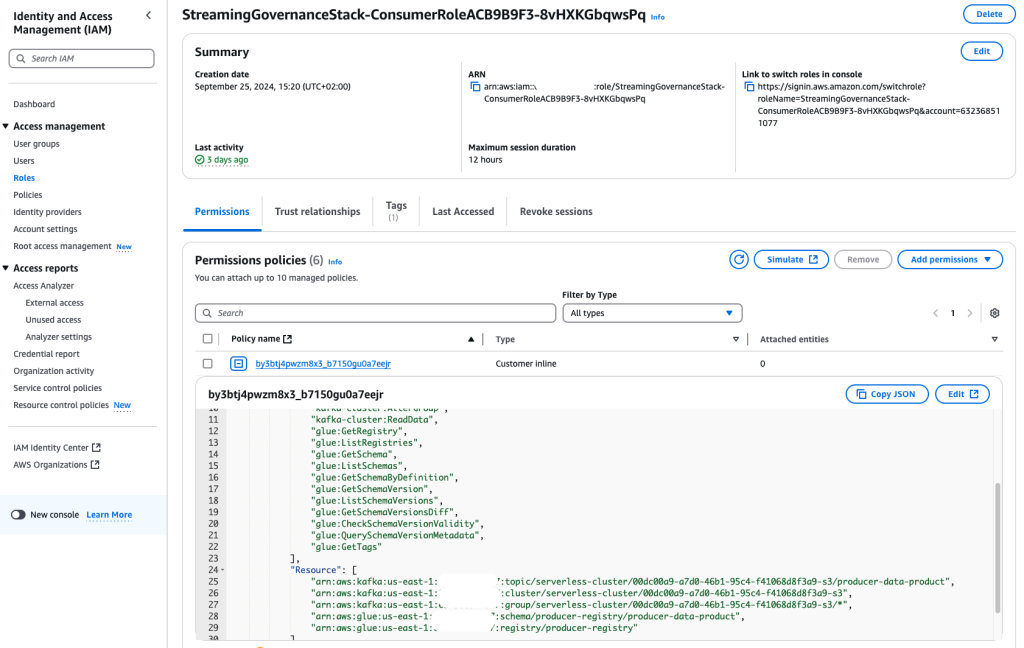Viewport: 1024px width, 648px height.
Task: Open the by3btj4pwzm8x3_b7150gu0a7eejr policy link
Action: point(323,364)
